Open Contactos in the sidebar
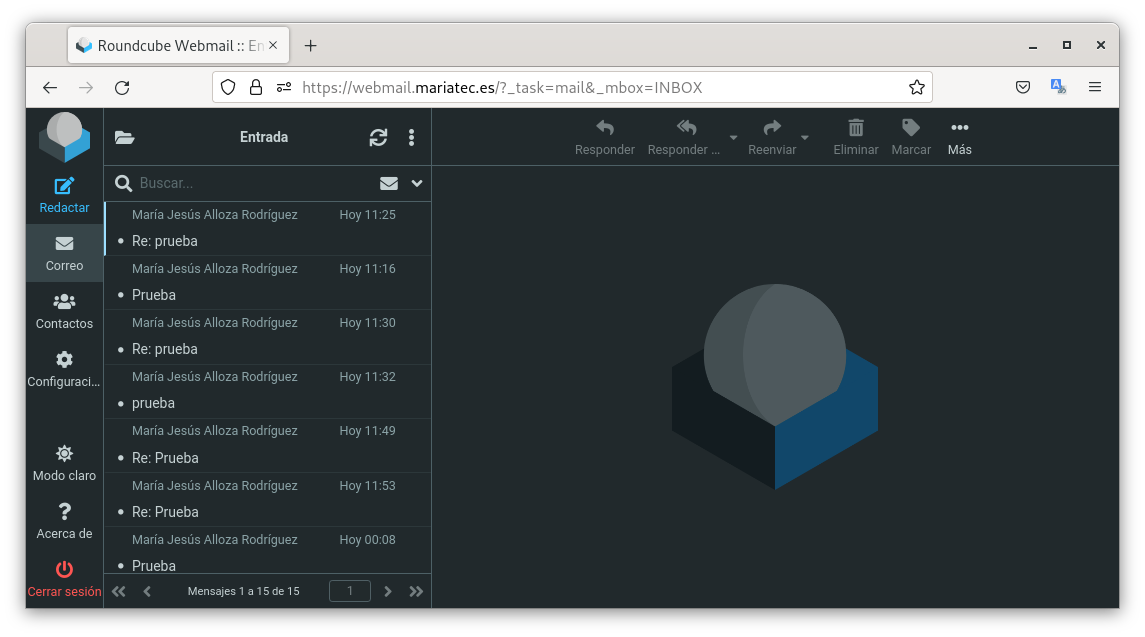Image resolution: width=1145 pixels, height=637 pixels. pyautogui.click(x=64, y=302)
